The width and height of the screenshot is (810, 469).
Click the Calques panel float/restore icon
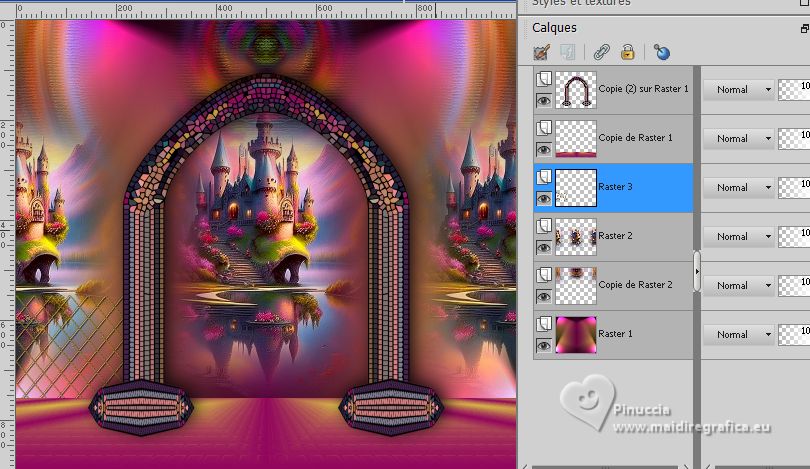click(805, 28)
